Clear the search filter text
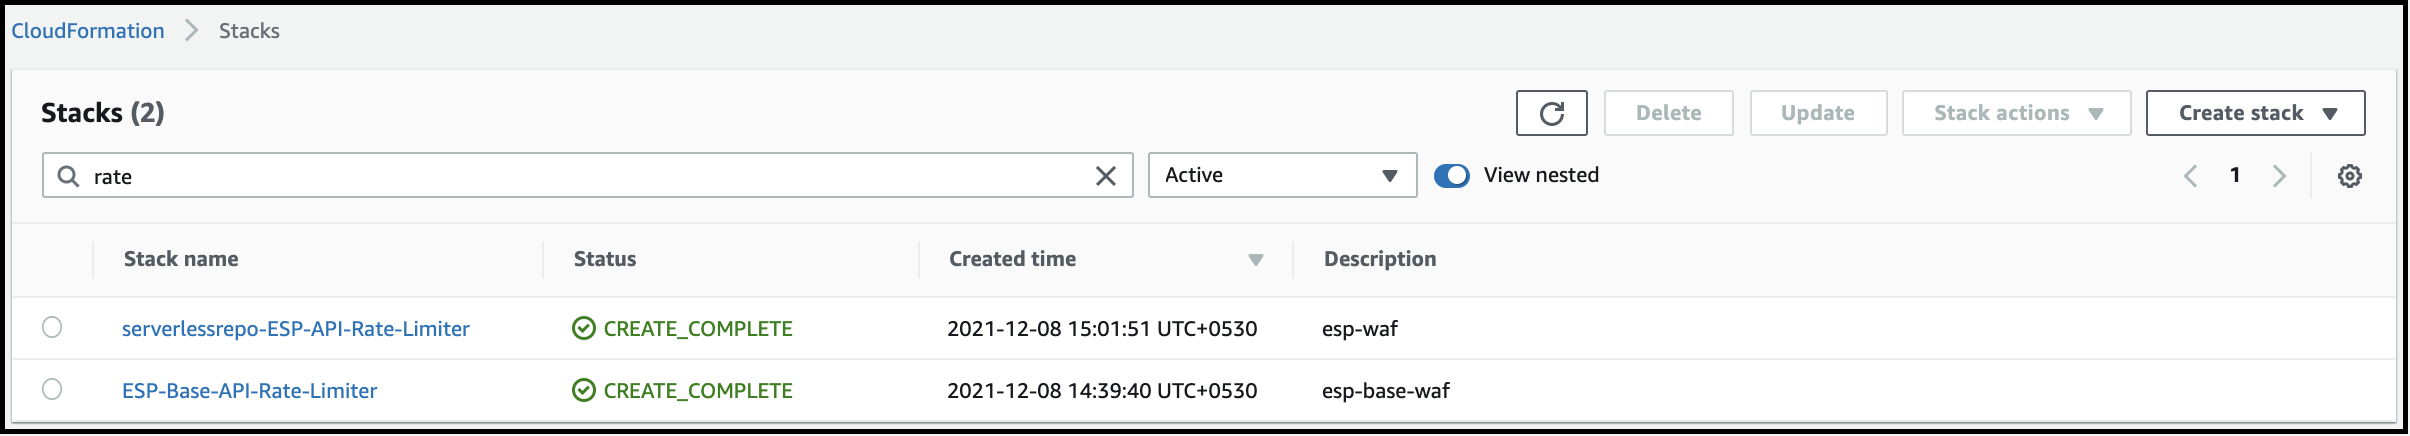This screenshot has width=2410, height=436. coord(1105,176)
